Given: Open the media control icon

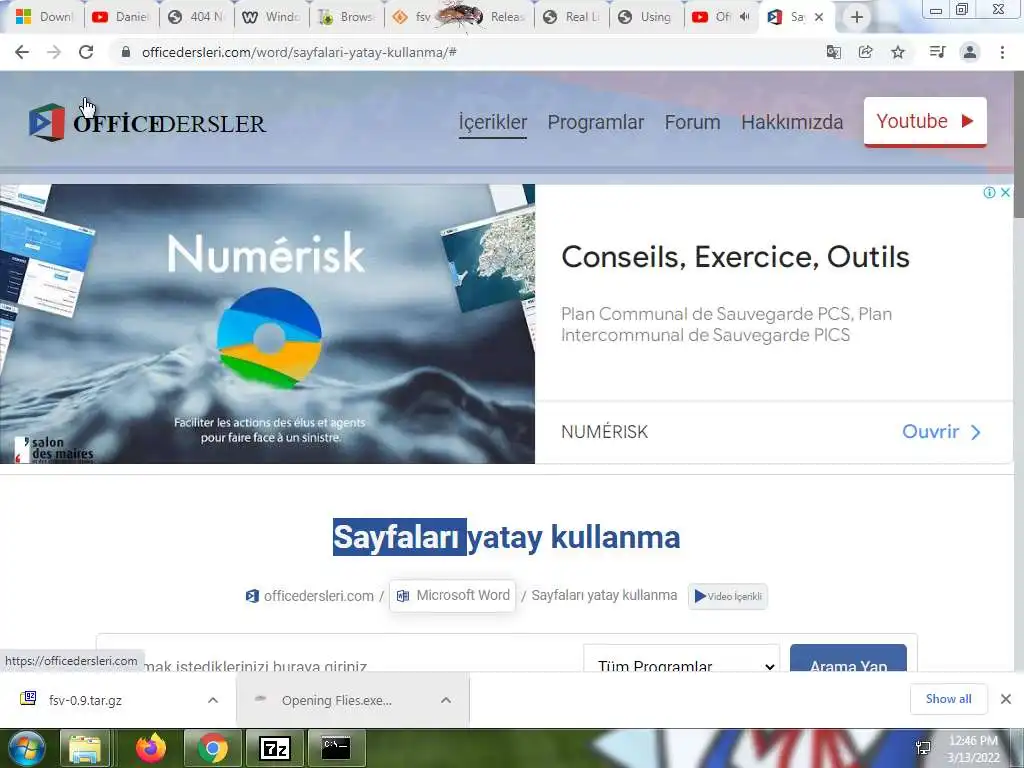Looking at the screenshot, I should tap(937, 52).
